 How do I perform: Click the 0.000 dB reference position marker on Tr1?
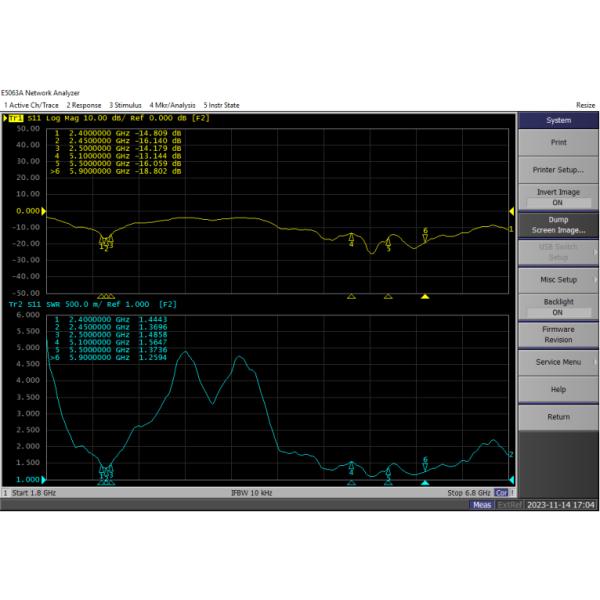tap(42, 211)
